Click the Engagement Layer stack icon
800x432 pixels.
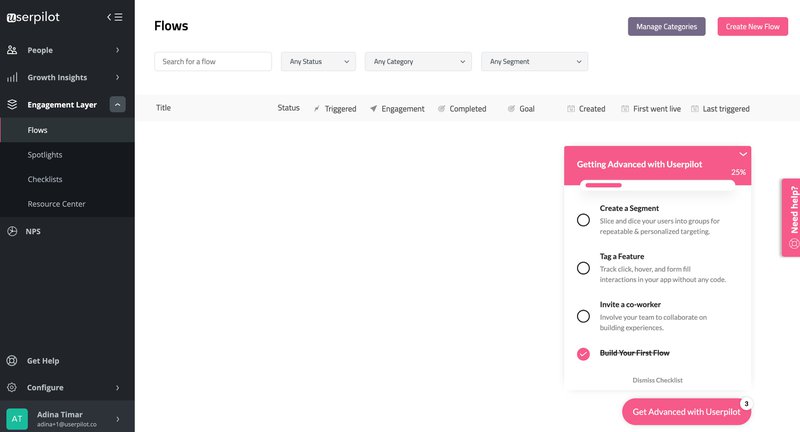point(12,104)
